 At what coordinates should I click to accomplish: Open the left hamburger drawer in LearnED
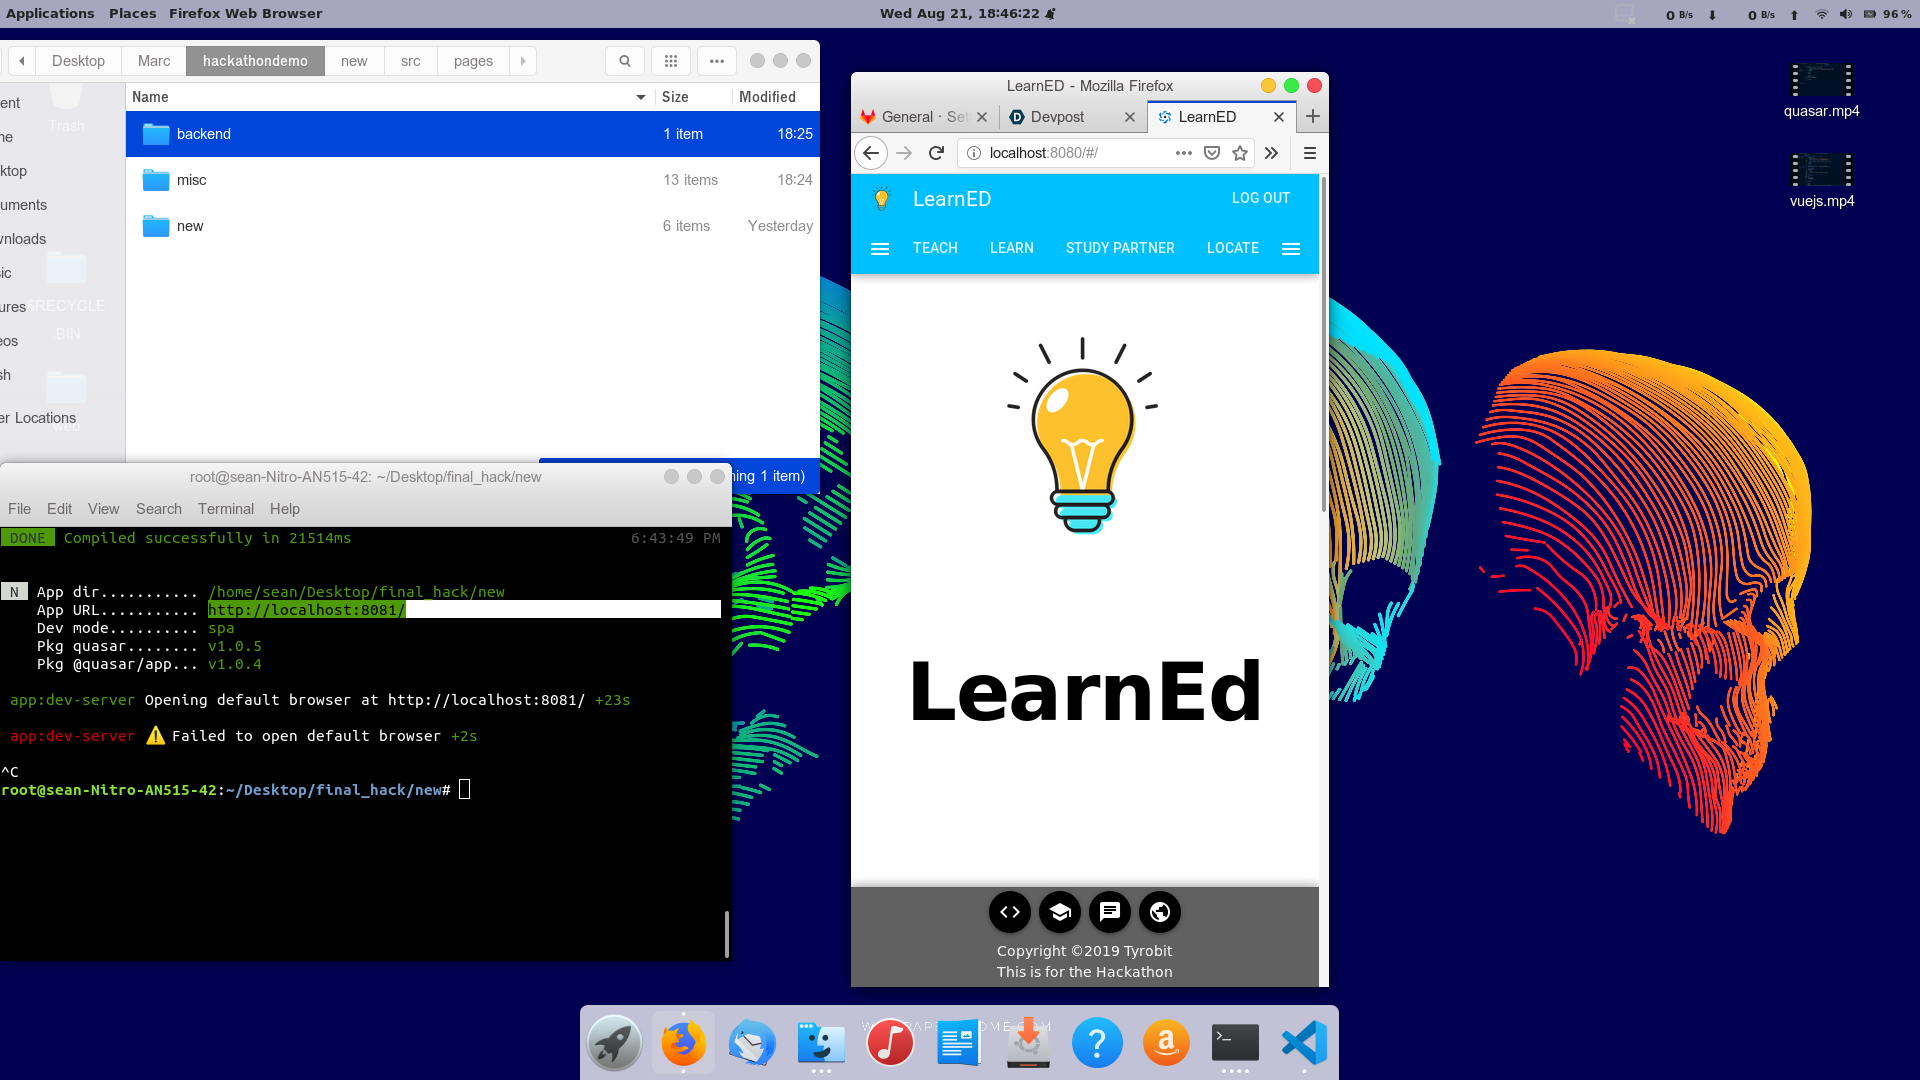pyautogui.click(x=880, y=249)
